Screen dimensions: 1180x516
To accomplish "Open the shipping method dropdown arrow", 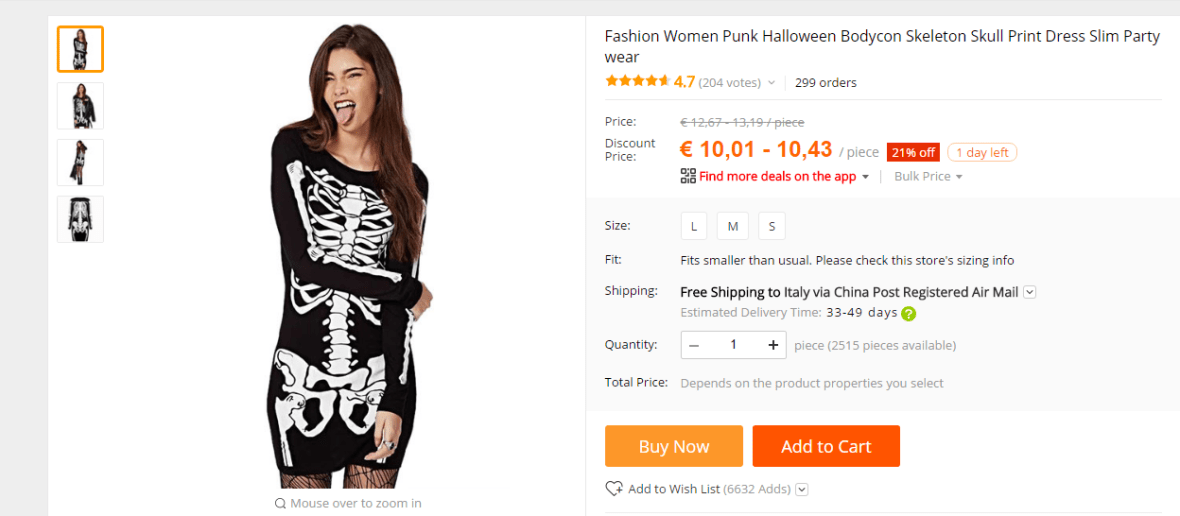I will click(x=1030, y=292).
